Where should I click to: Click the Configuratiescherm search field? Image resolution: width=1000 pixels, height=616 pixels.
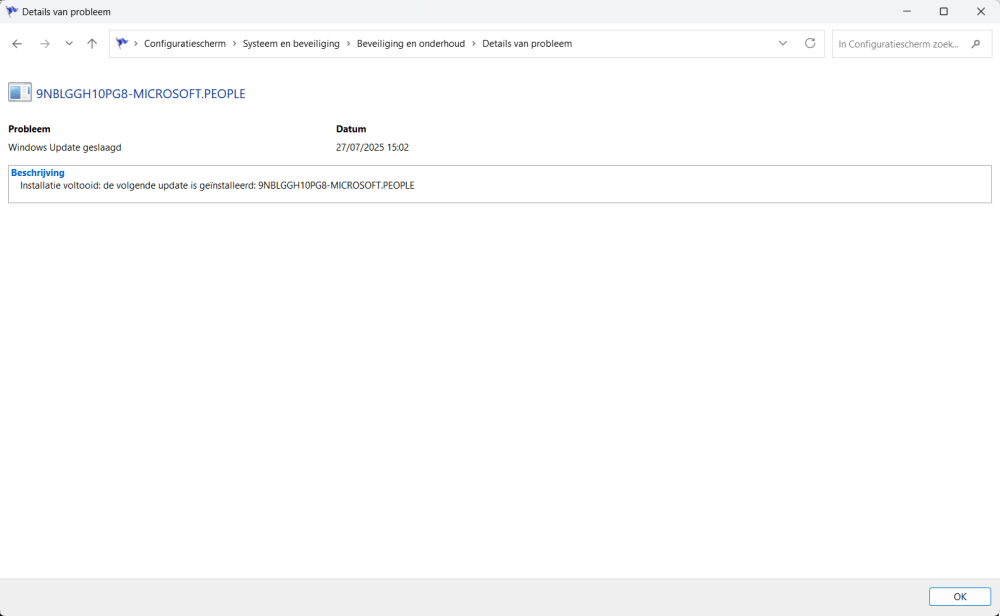[x=898, y=44]
